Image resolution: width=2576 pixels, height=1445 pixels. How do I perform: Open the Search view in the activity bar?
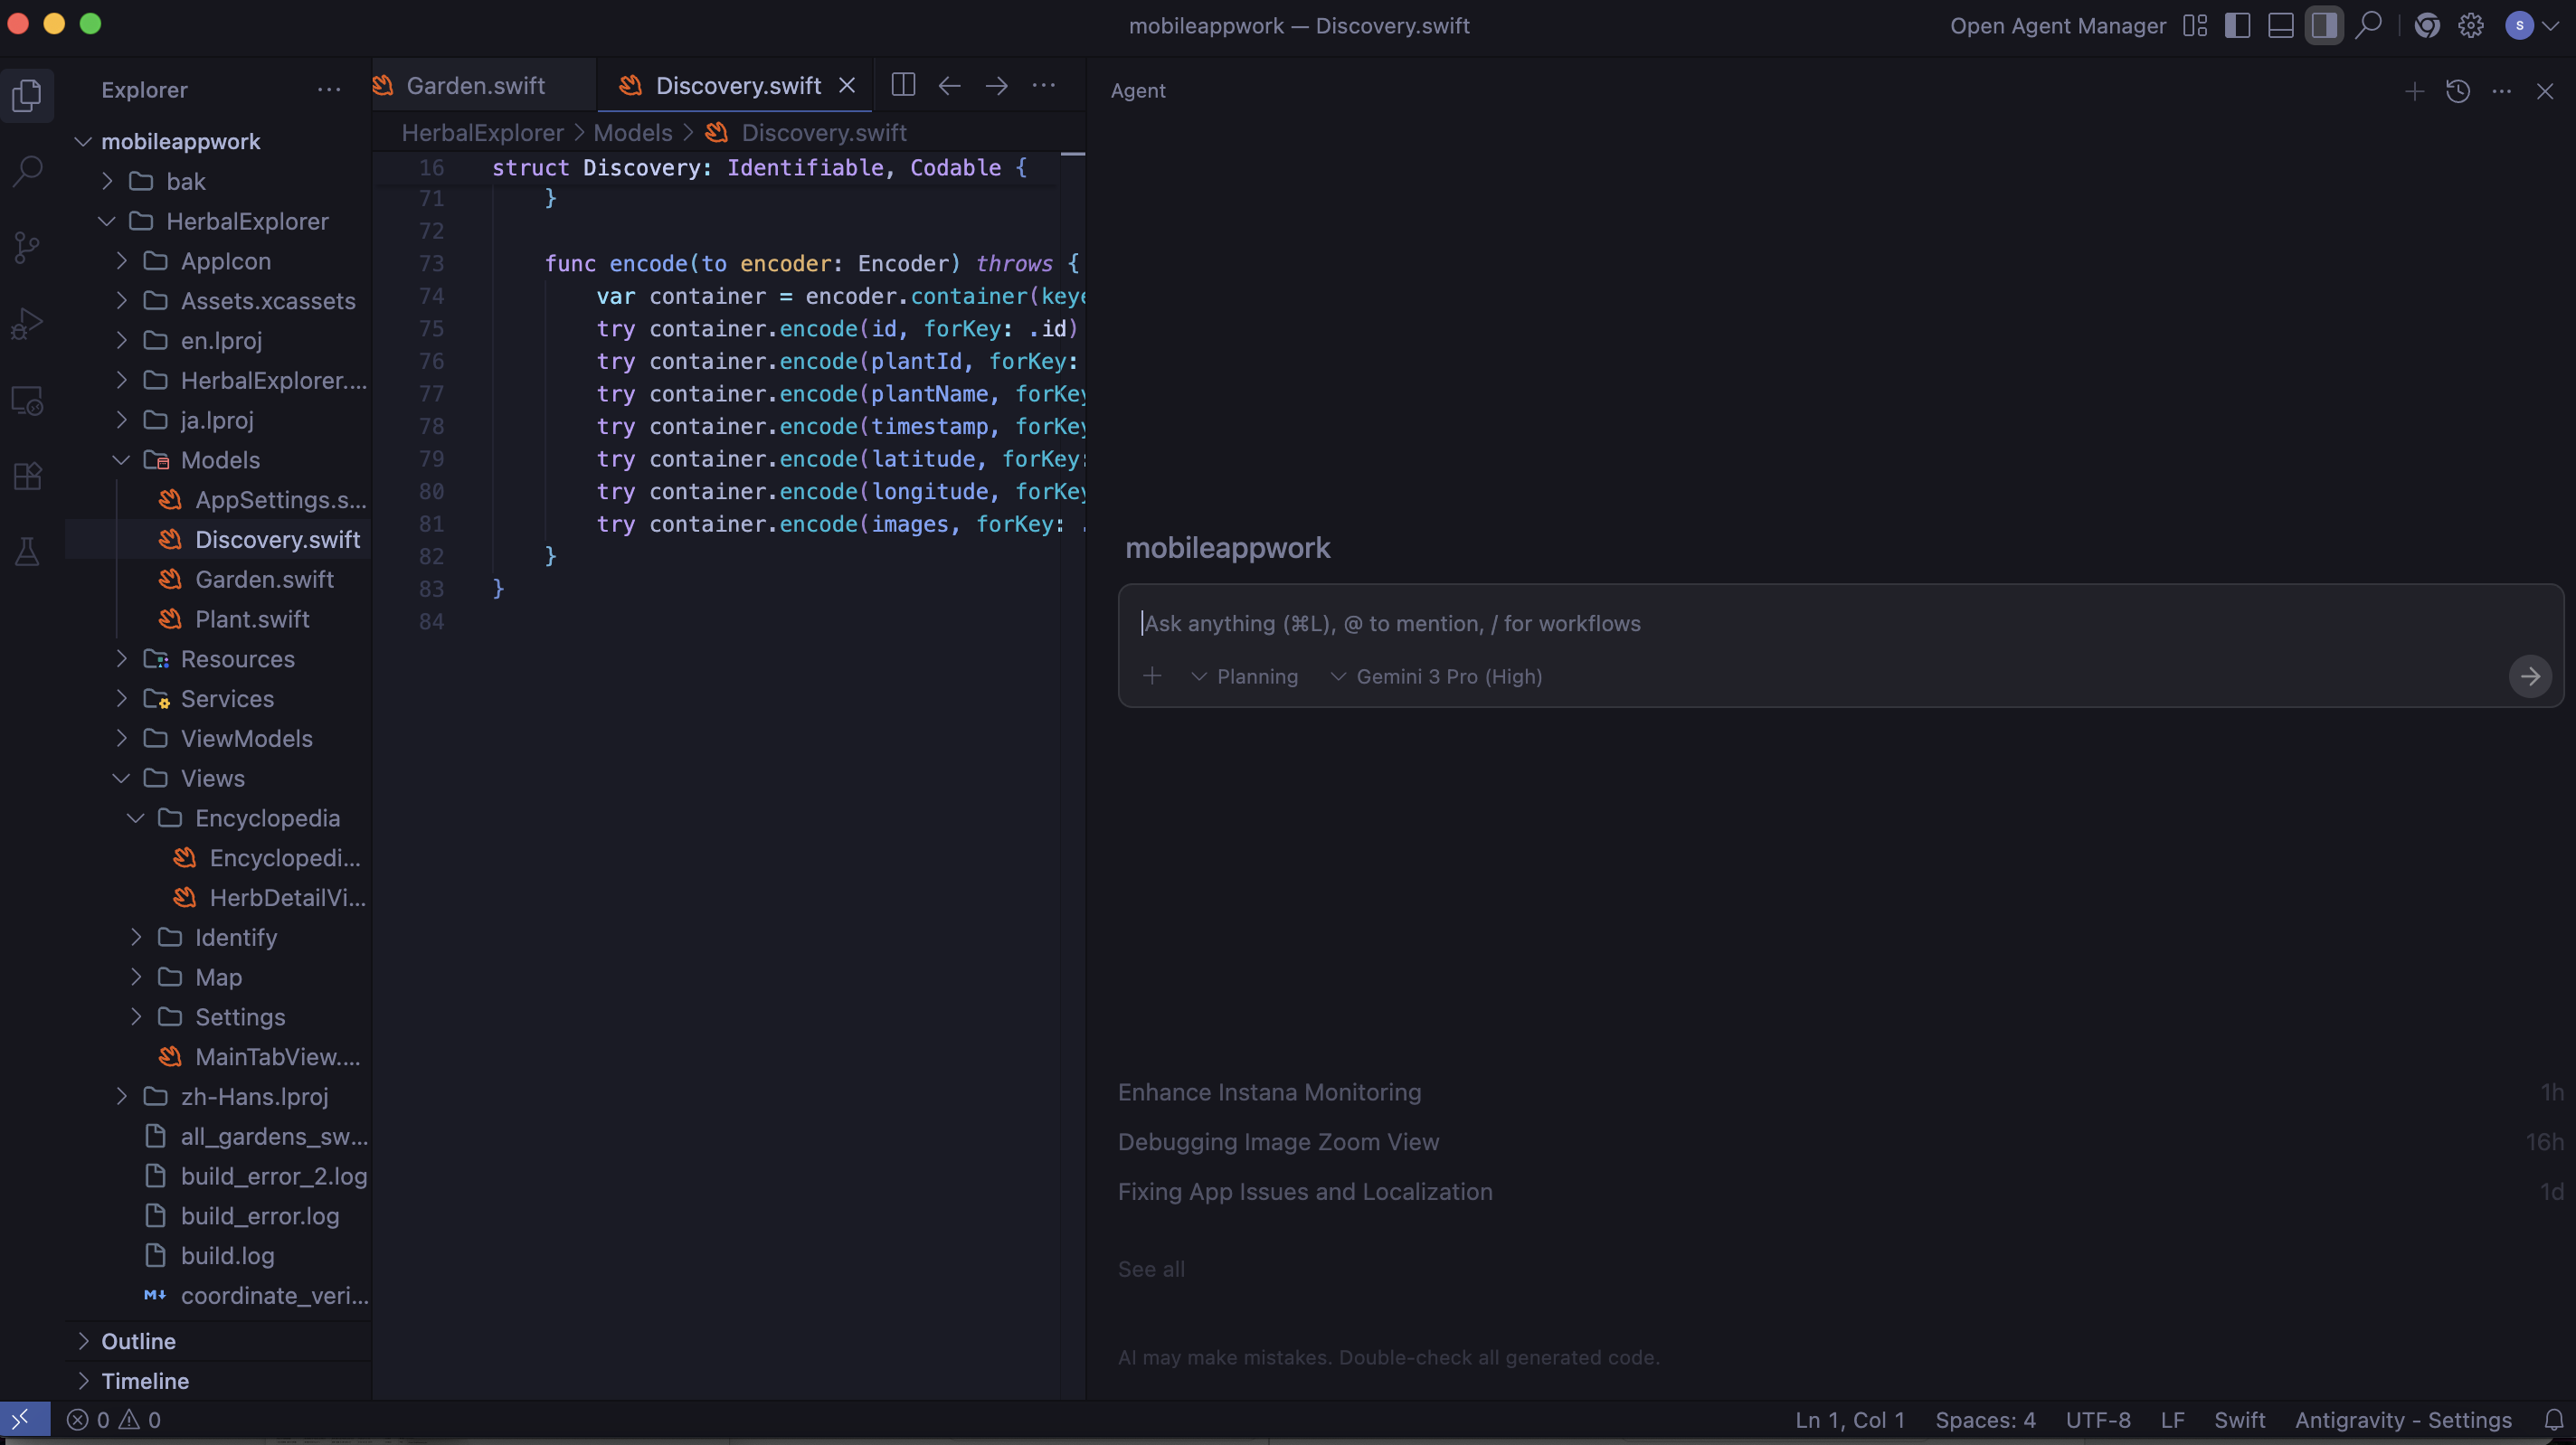27,171
